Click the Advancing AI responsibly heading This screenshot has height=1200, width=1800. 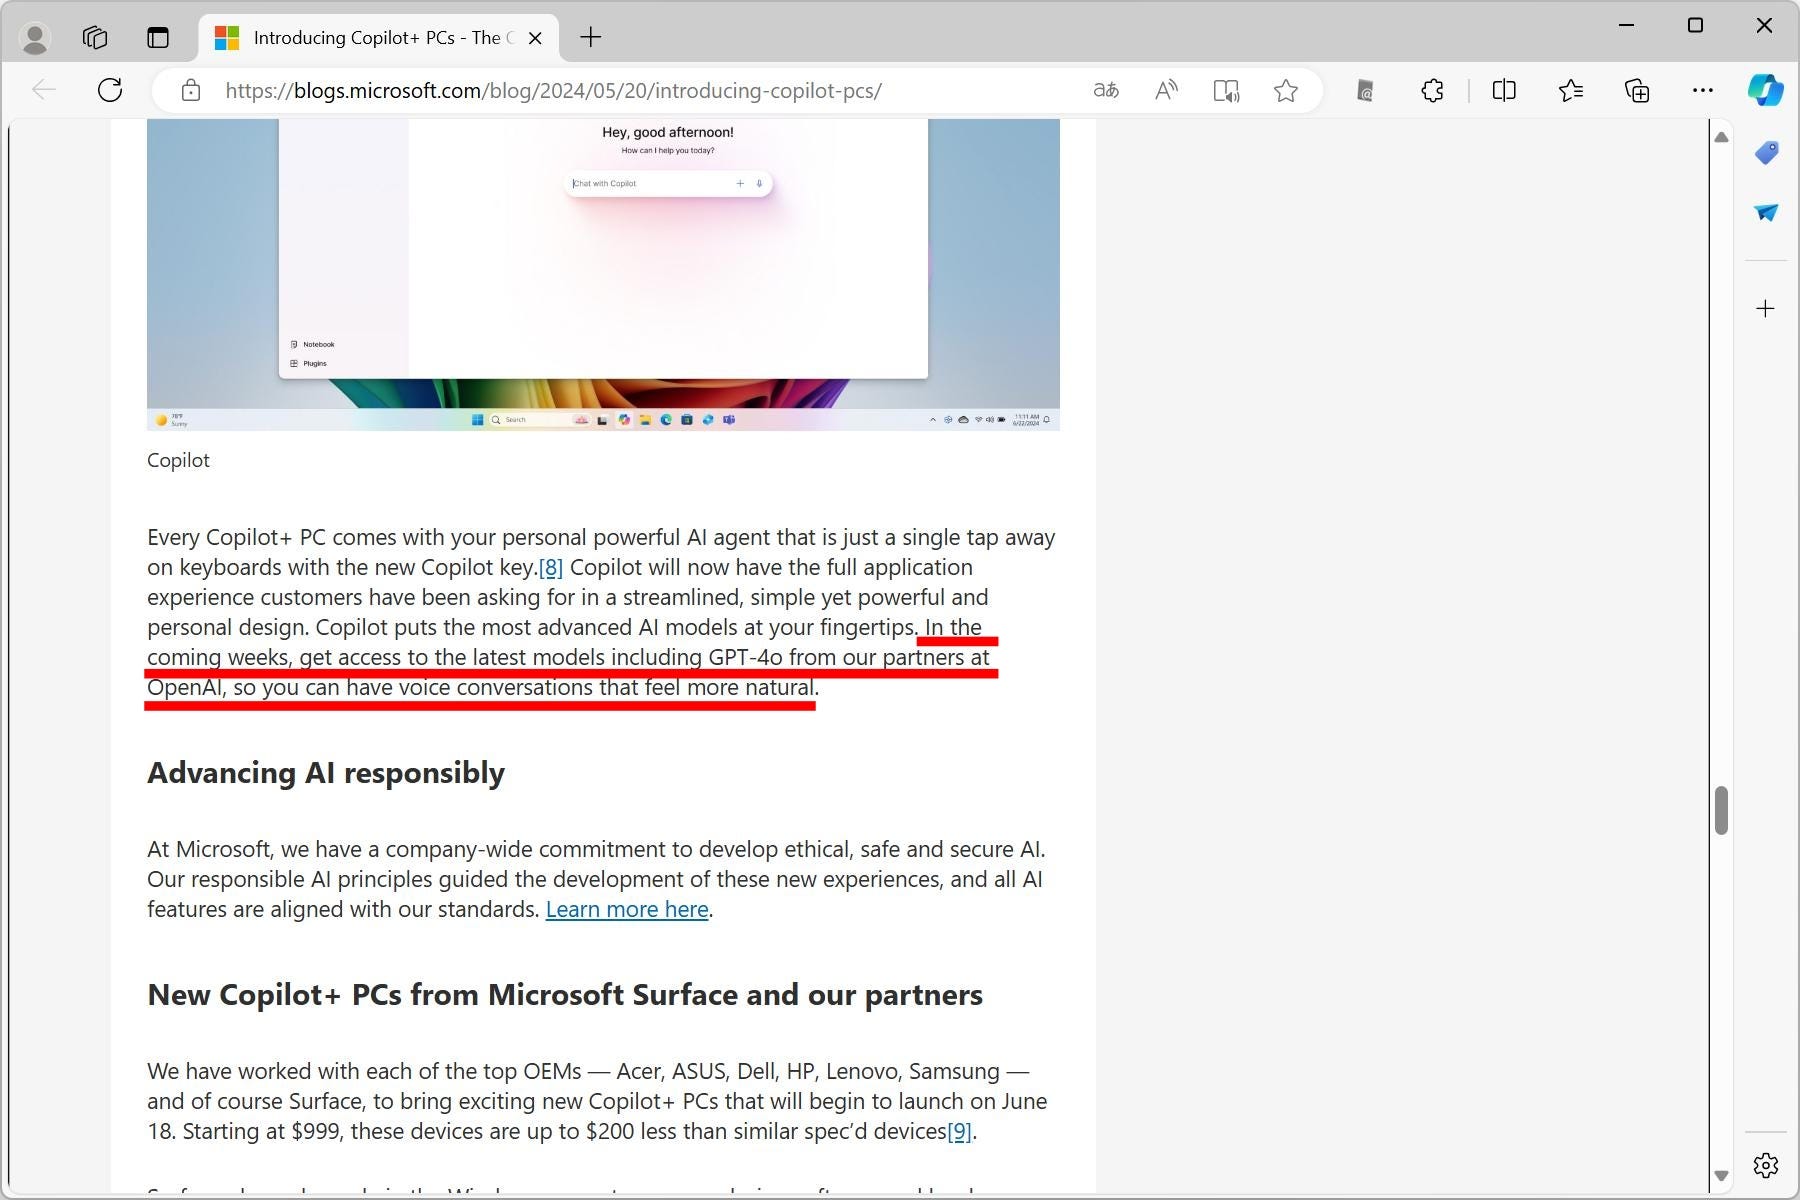[x=326, y=773]
